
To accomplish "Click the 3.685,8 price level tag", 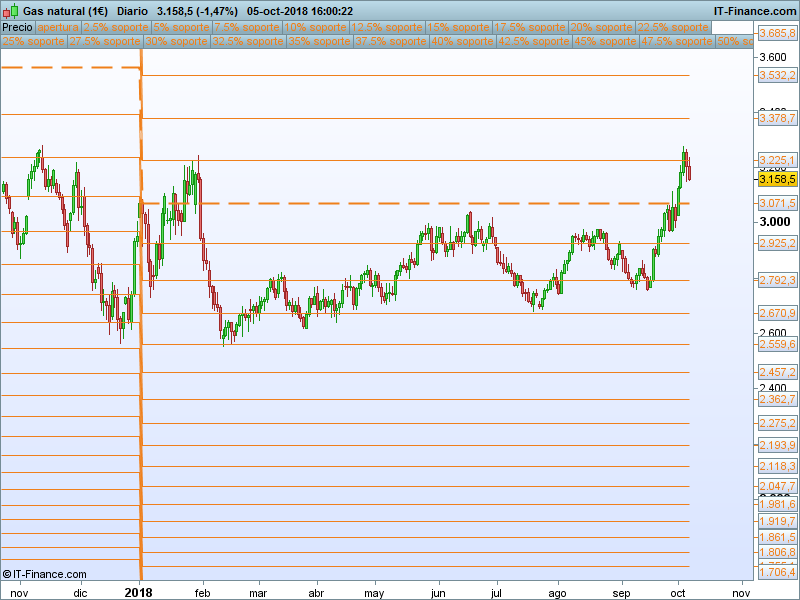I will [x=777, y=33].
